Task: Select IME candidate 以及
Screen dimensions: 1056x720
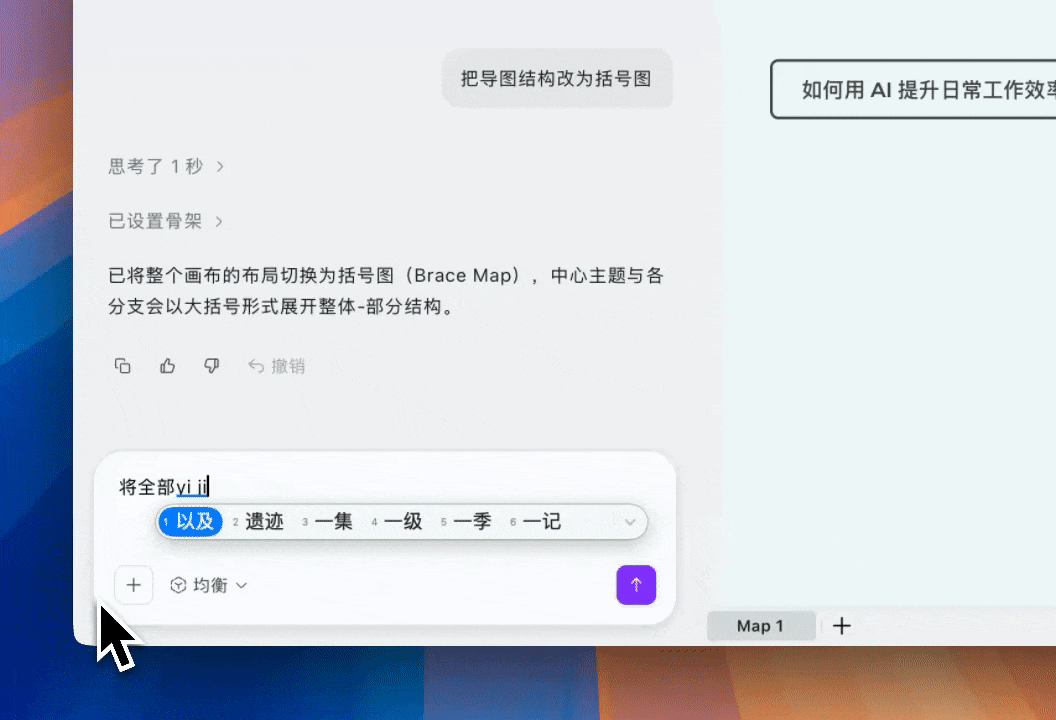Action: pyautogui.click(x=190, y=521)
